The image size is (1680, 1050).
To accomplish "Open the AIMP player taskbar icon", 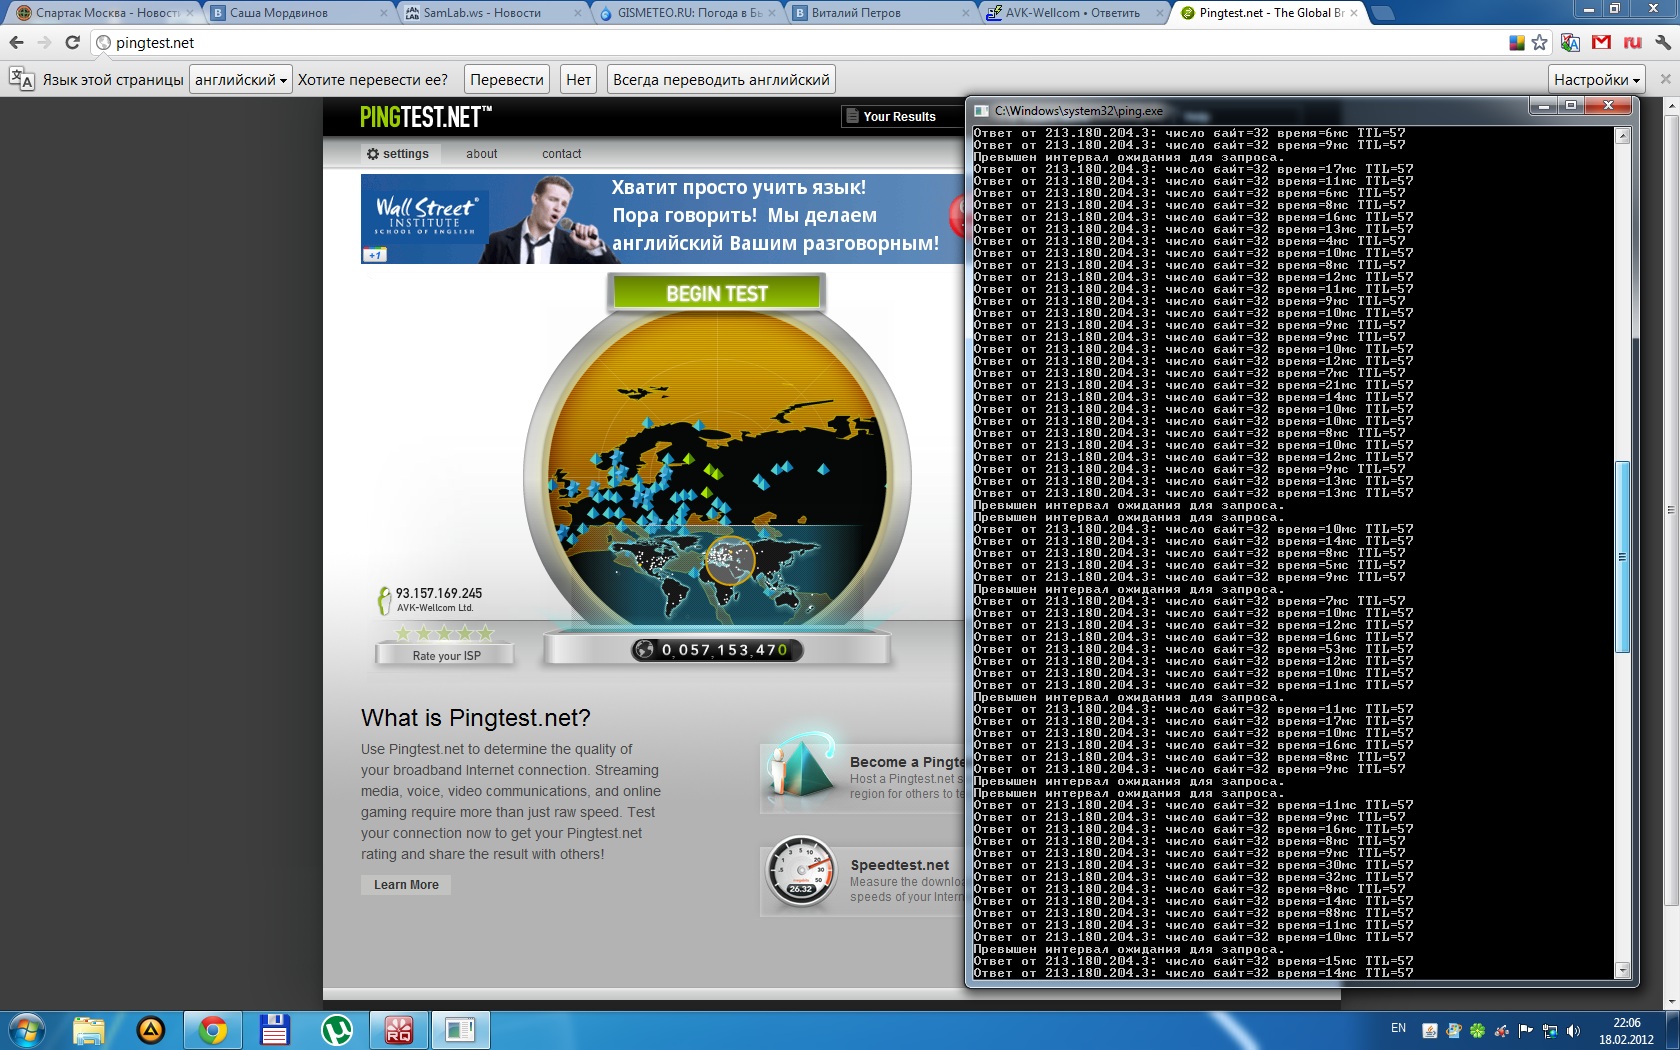I will (x=151, y=1030).
